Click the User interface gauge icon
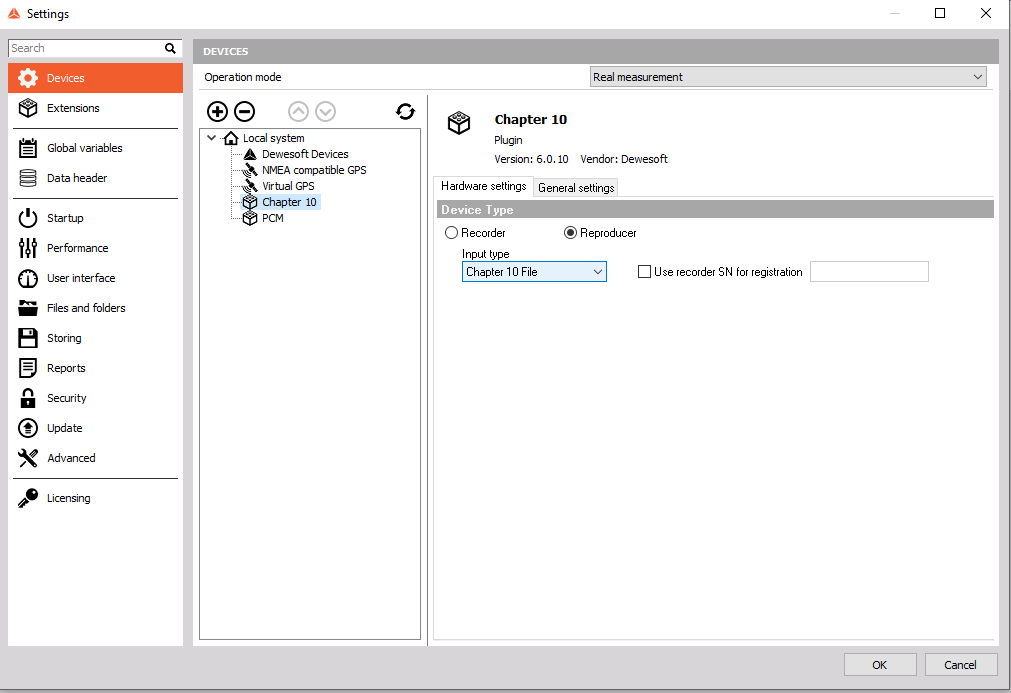Viewport: 1011px width, 693px height. [28, 278]
